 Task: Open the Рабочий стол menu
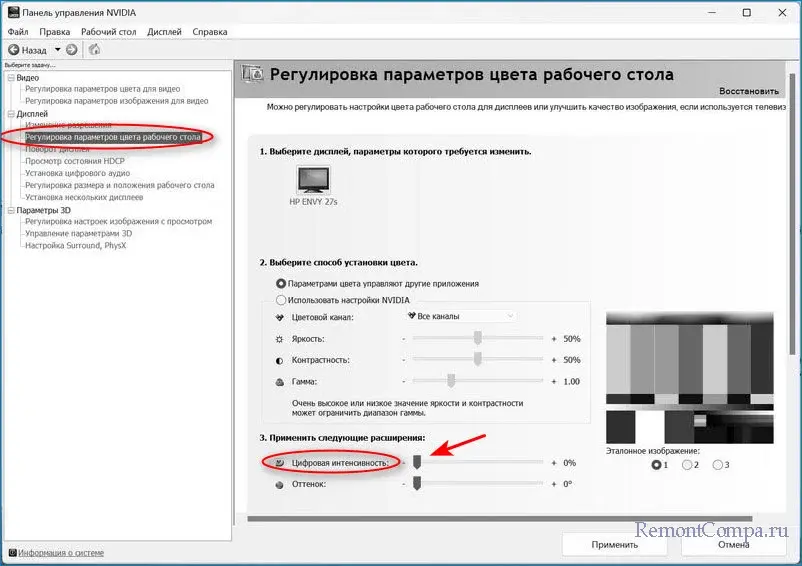tap(108, 32)
